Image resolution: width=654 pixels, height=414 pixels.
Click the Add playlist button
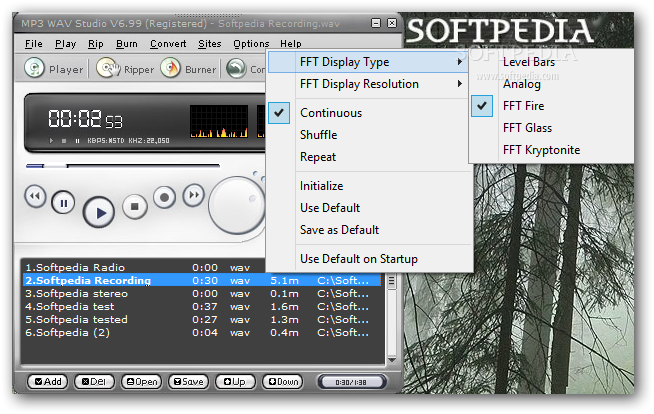48,381
